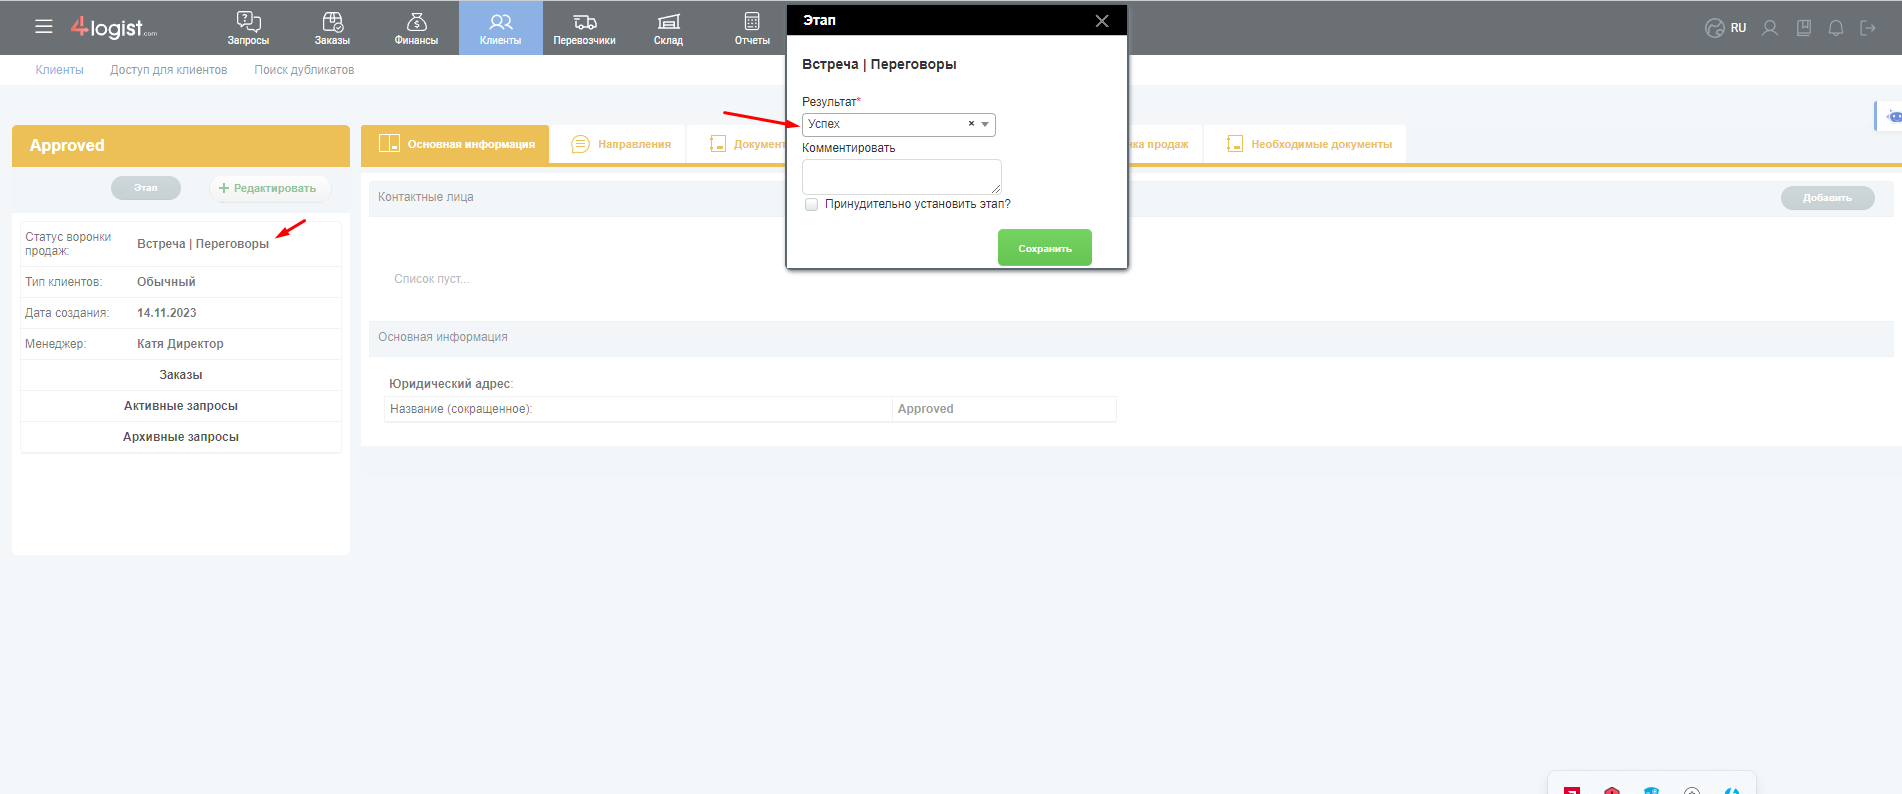Open Отчеты section in top bar
The image size is (1902, 794).
point(752,28)
